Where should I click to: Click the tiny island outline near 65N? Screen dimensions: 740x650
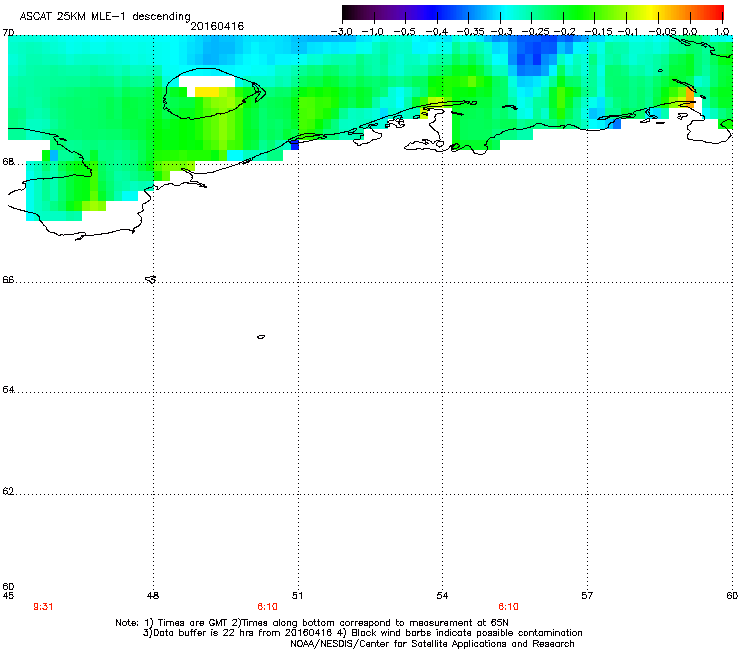point(261,337)
